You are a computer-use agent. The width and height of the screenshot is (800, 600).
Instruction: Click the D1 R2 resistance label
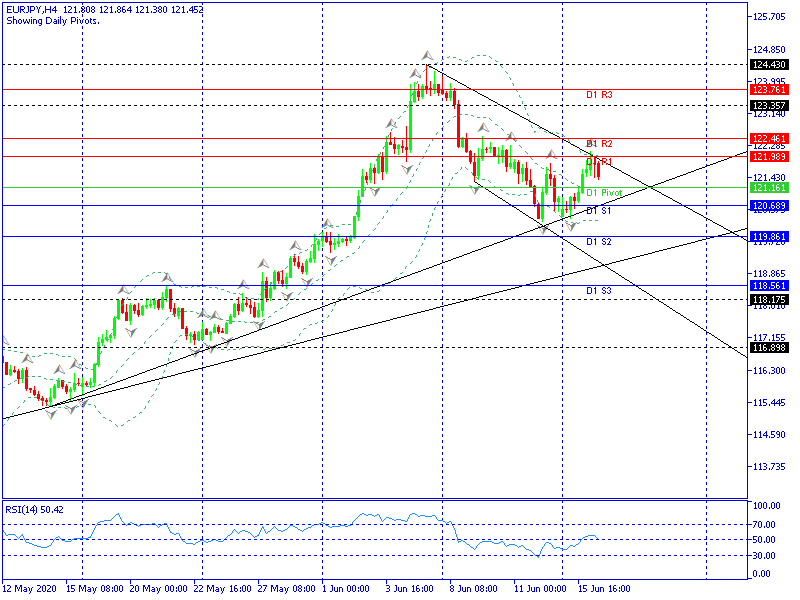coord(599,144)
